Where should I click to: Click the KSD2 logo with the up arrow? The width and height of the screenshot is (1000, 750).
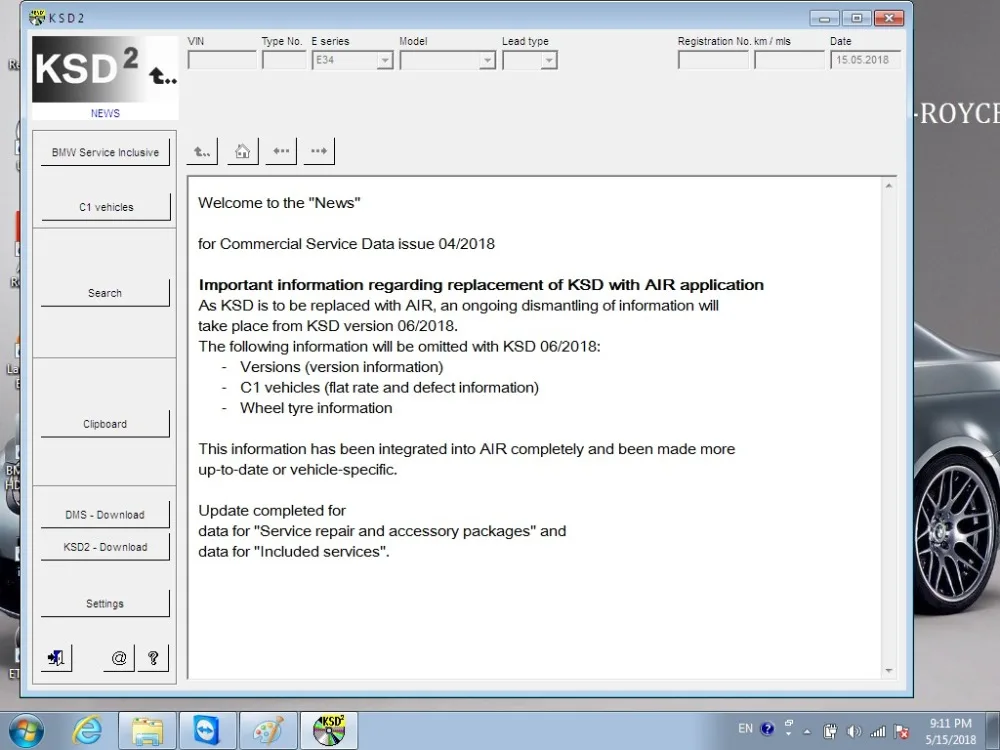tap(105, 69)
